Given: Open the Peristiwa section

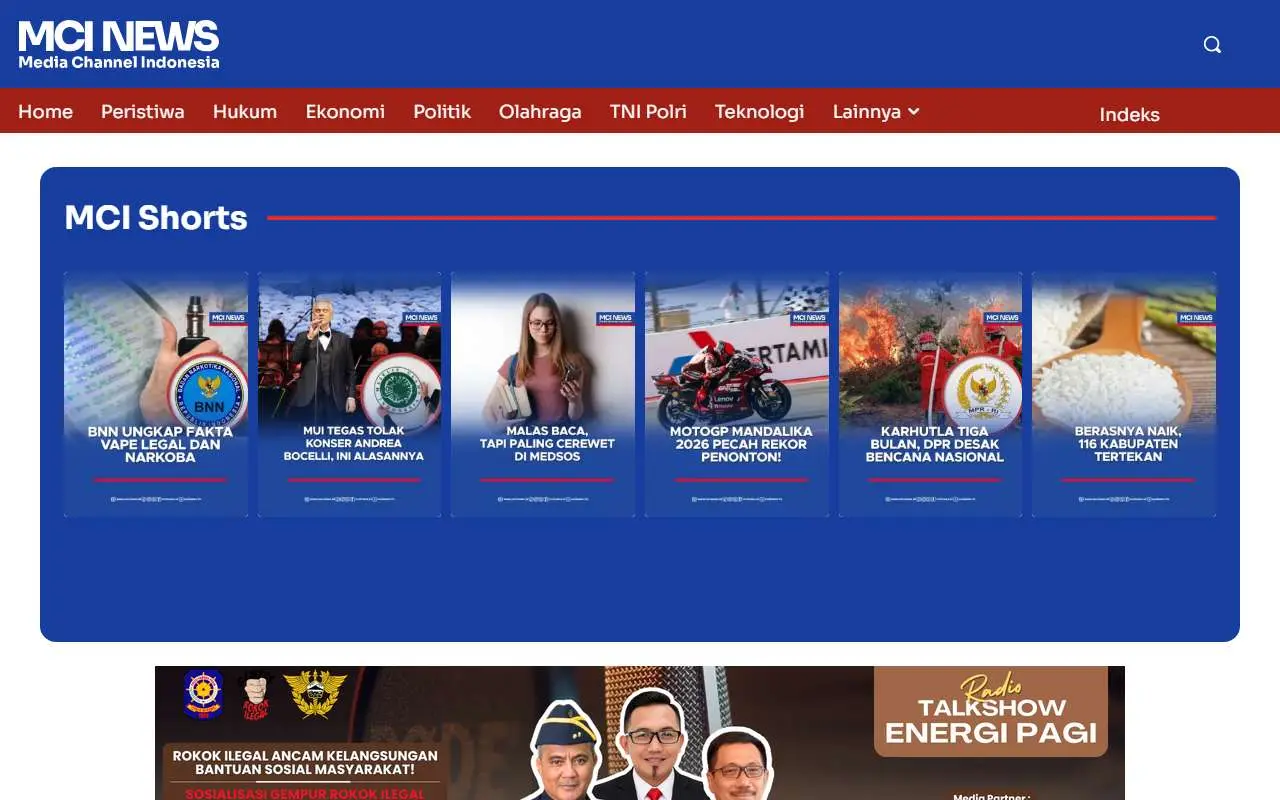Looking at the screenshot, I should (143, 112).
